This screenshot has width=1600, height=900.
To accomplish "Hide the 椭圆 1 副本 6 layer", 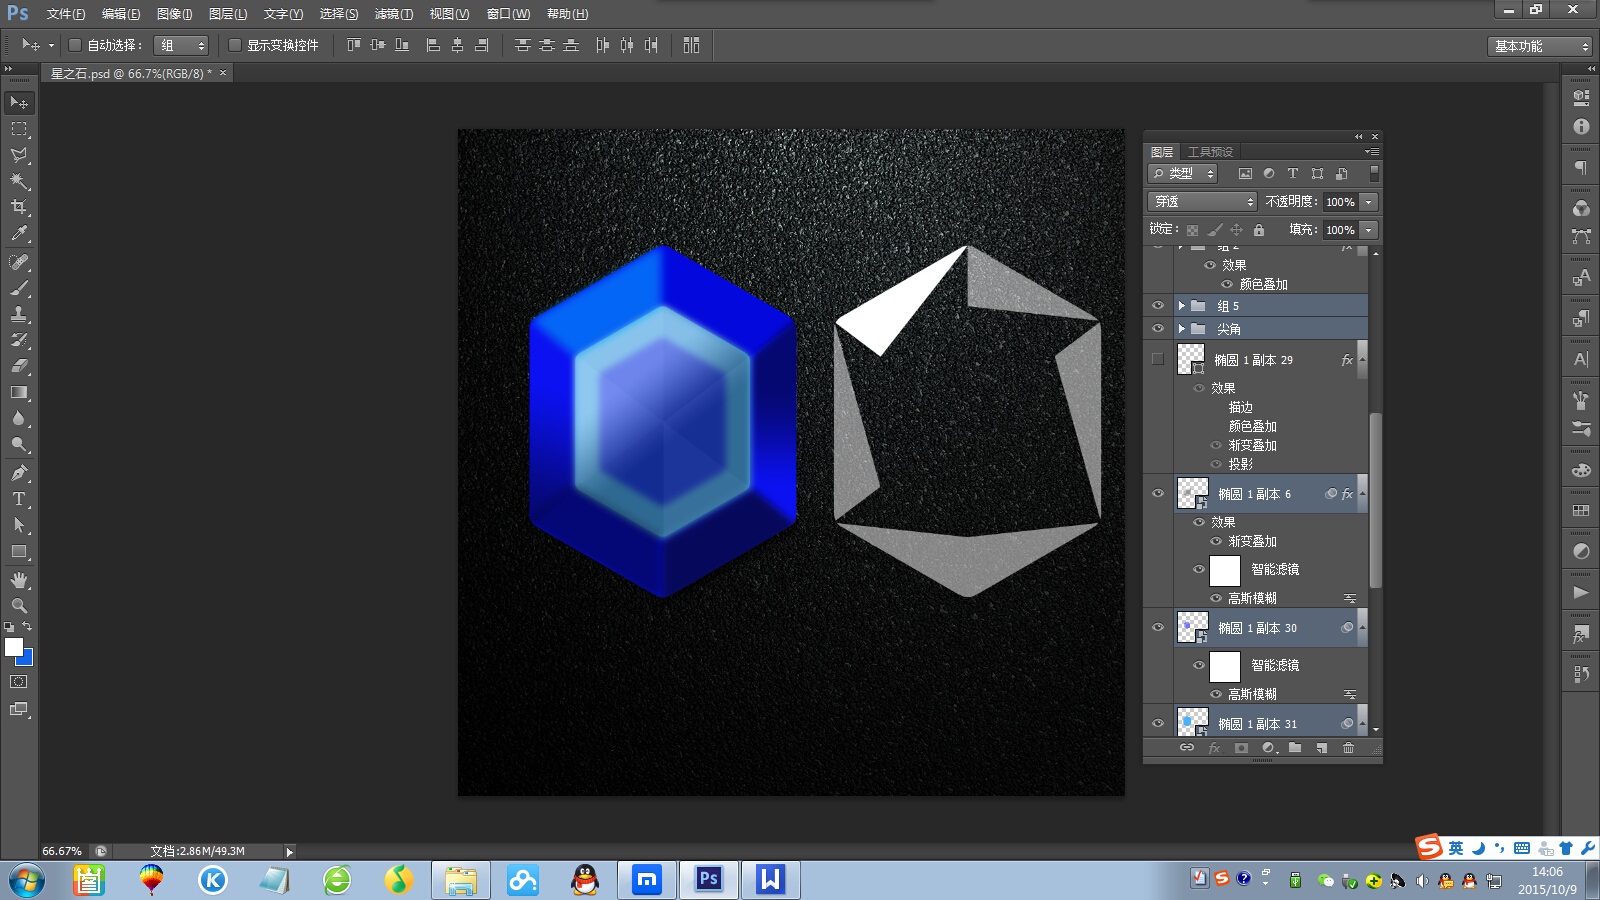I will (x=1158, y=493).
